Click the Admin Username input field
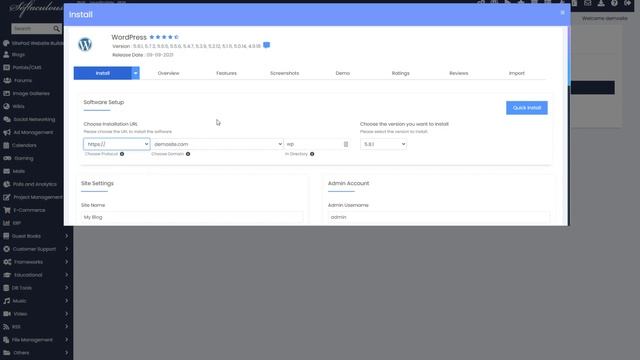The width and height of the screenshot is (640, 360). (439, 217)
